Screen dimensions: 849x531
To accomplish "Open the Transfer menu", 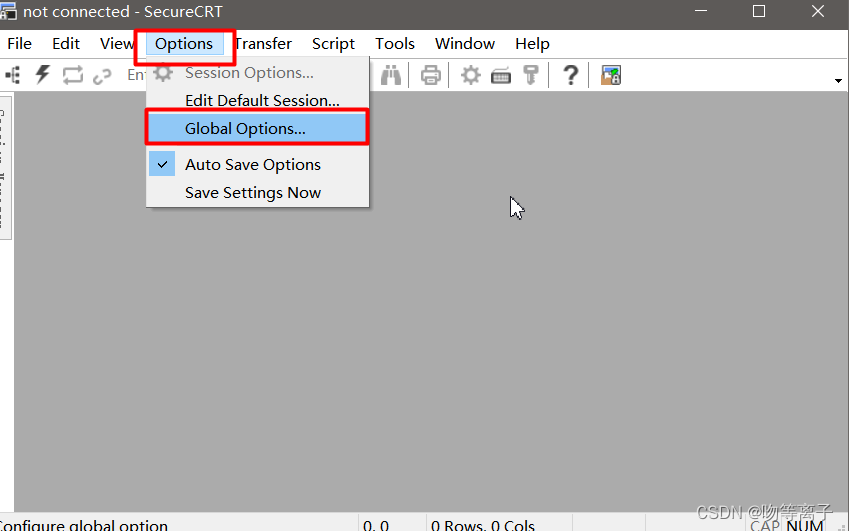I will [264, 43].
